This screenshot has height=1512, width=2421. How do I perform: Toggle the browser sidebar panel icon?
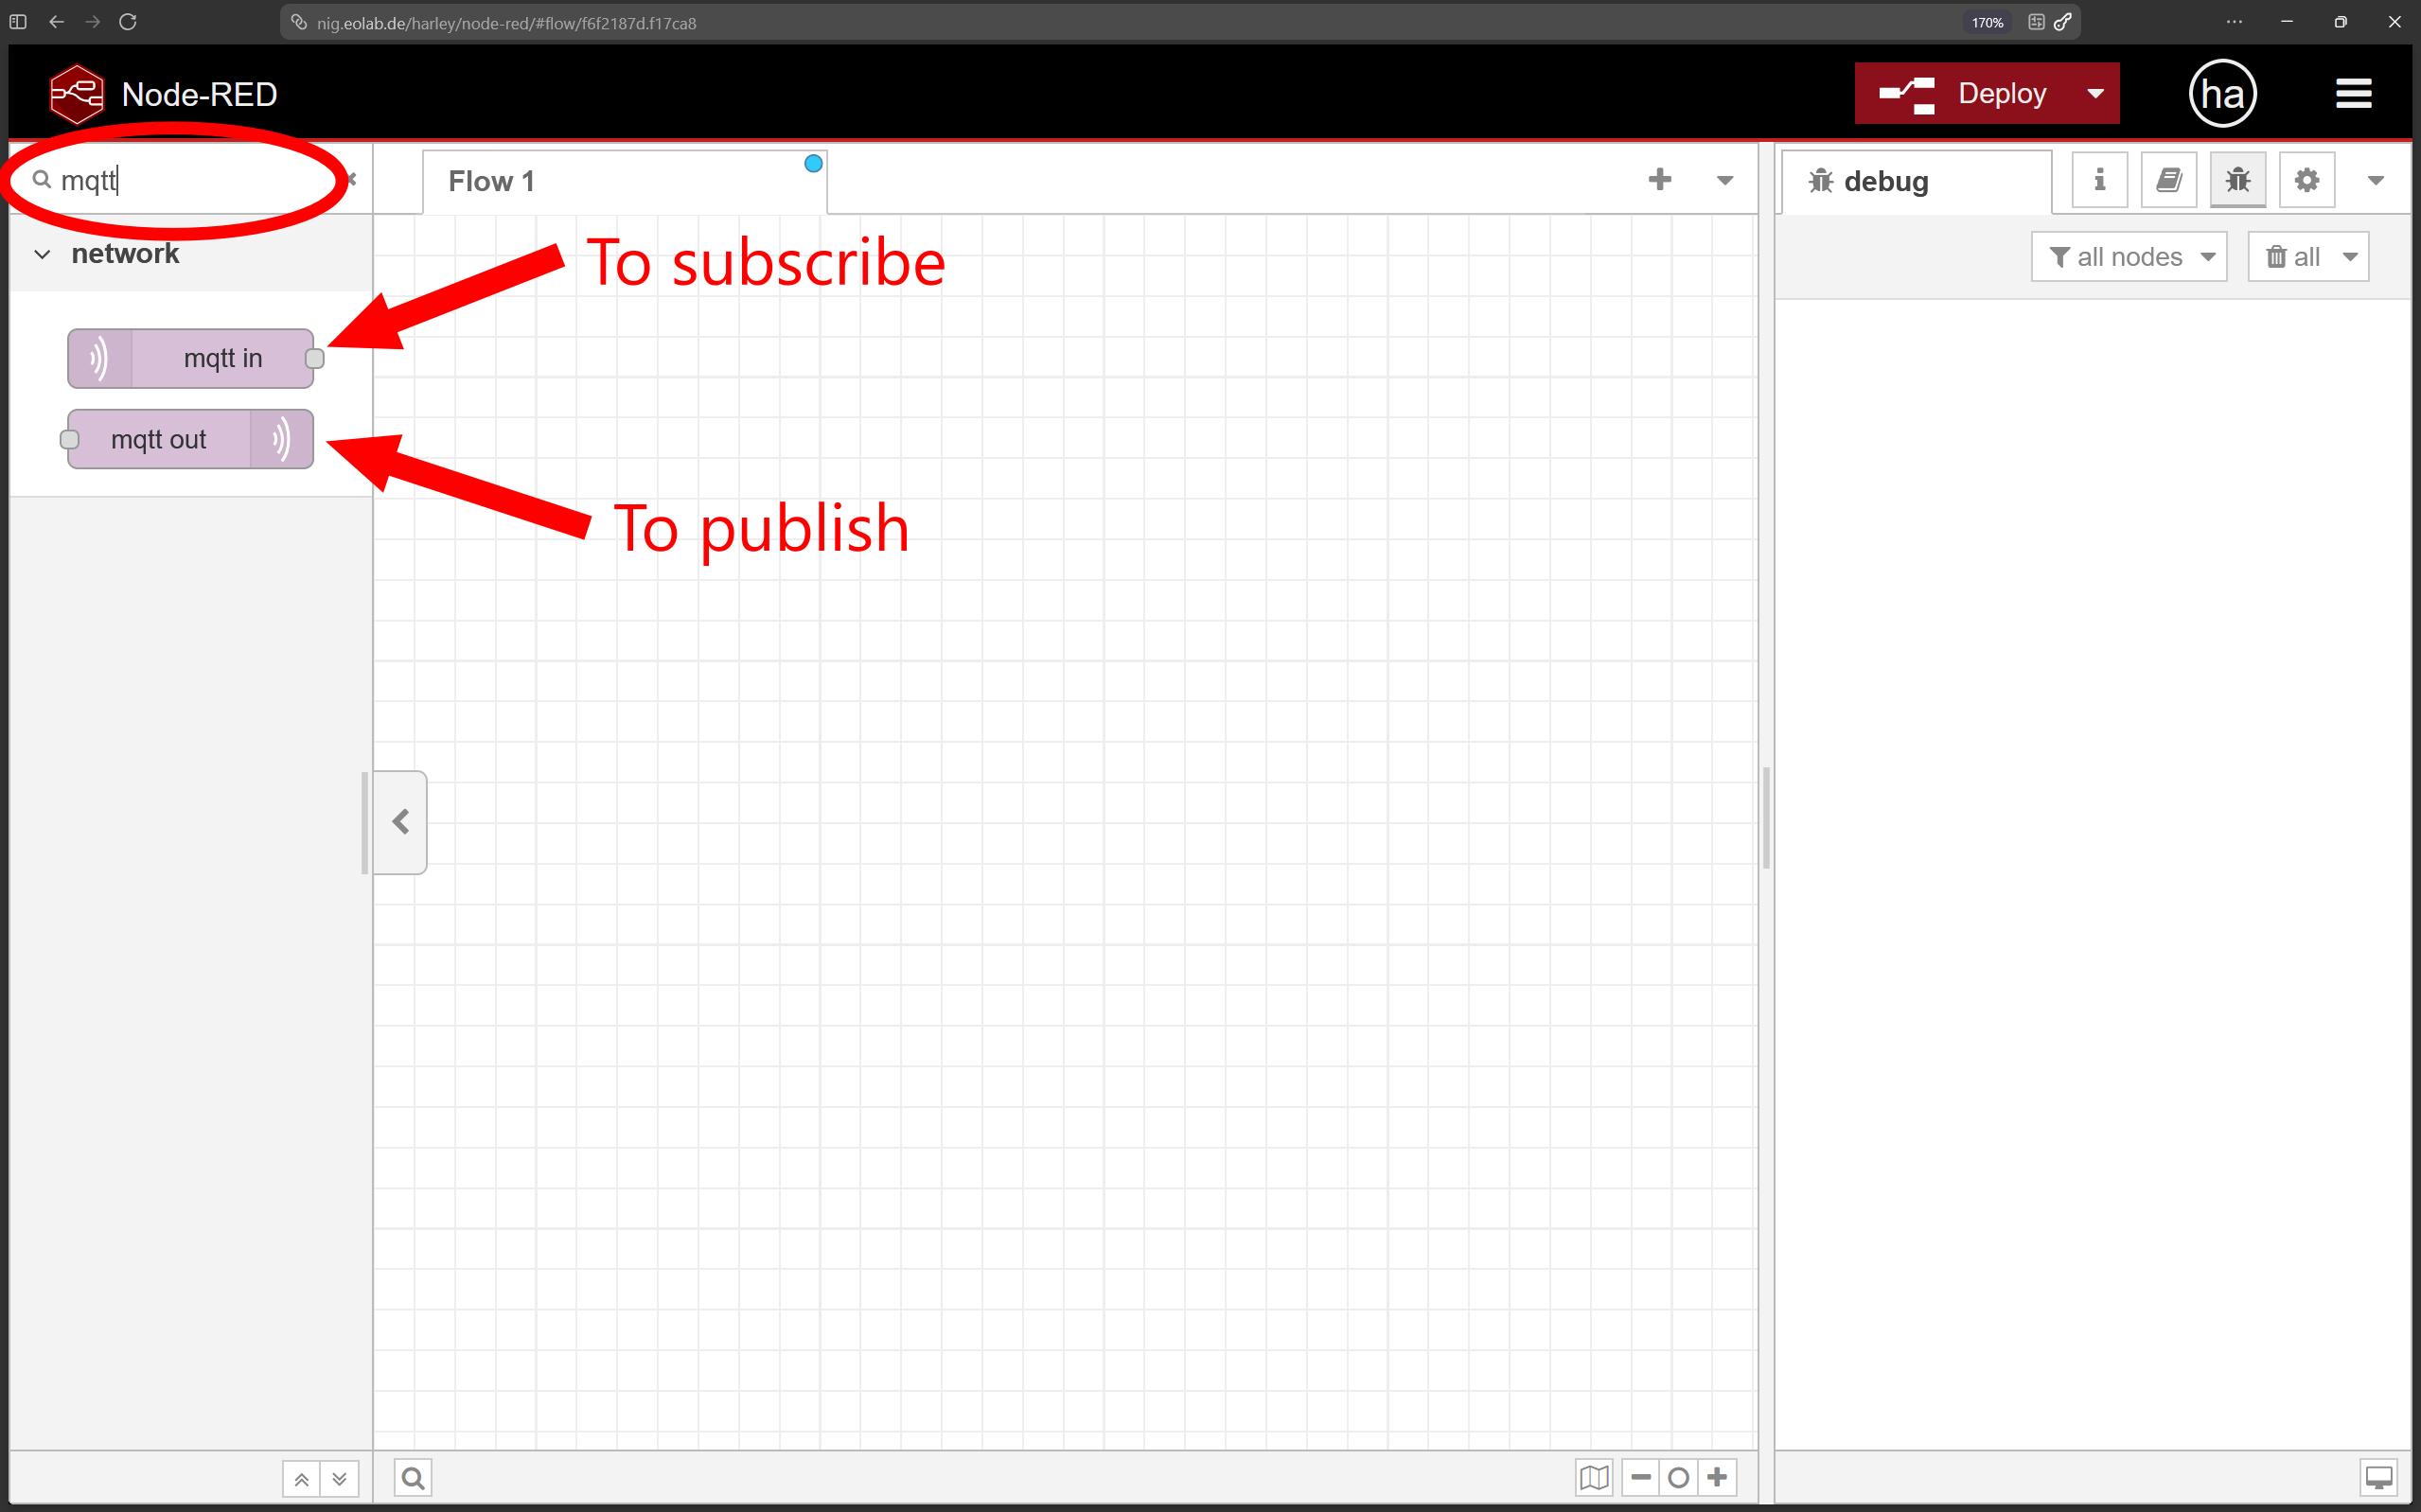pyautogui.click(x=18, y=22)
